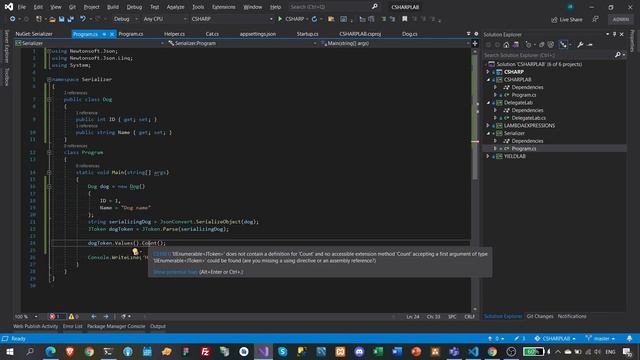The width and height of the screenshot is (640, 360).
Task: Click the error count indicator in editor footer
Action: tap(56, 316)
